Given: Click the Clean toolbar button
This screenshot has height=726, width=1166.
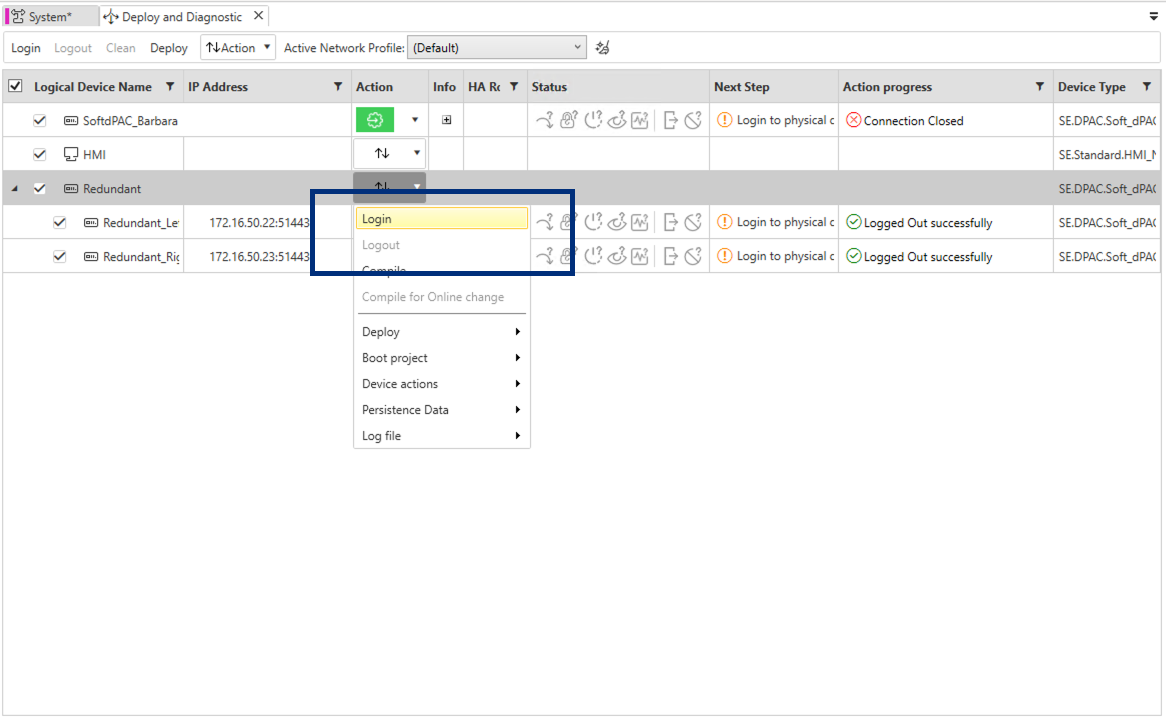Looking at the screenshot, I should 120,48.
